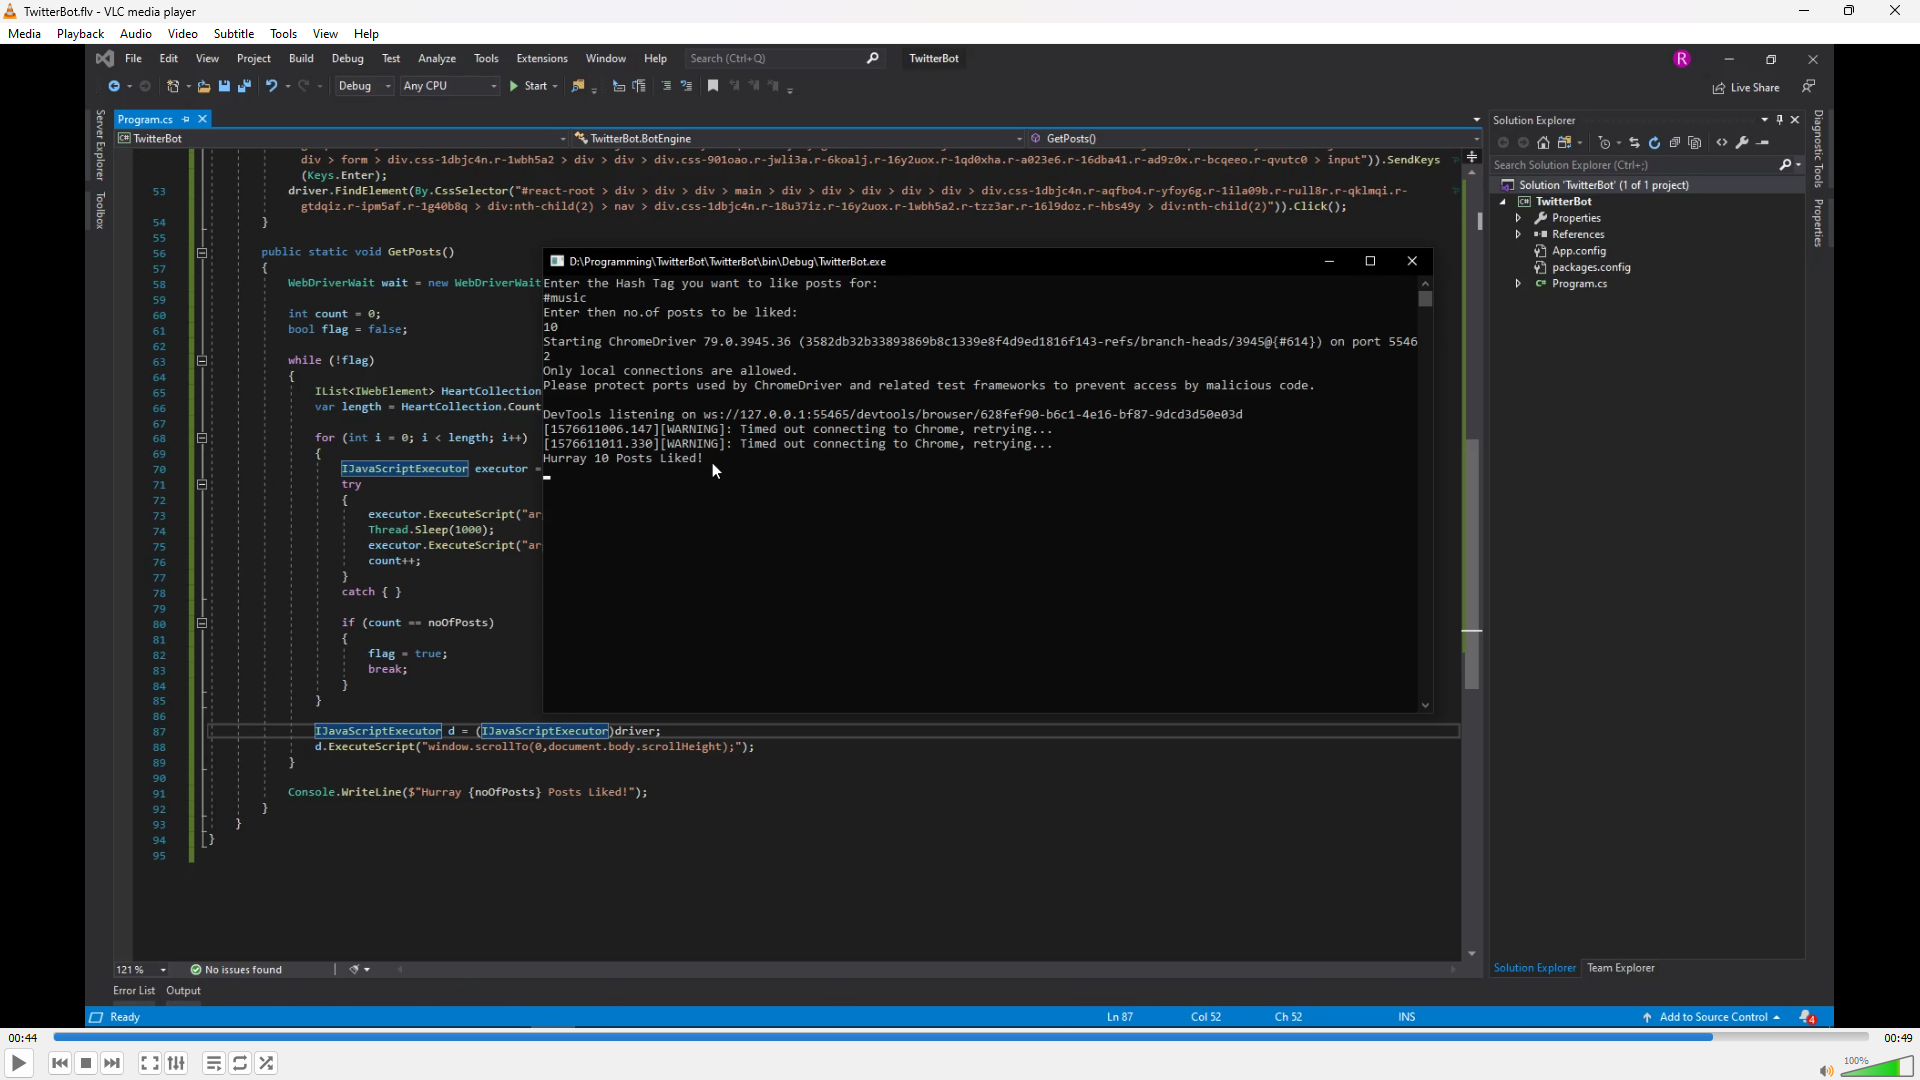Collapse the TwitterBot project node
This screenshot has height=1080, width=1920.
coord(1503,202)
